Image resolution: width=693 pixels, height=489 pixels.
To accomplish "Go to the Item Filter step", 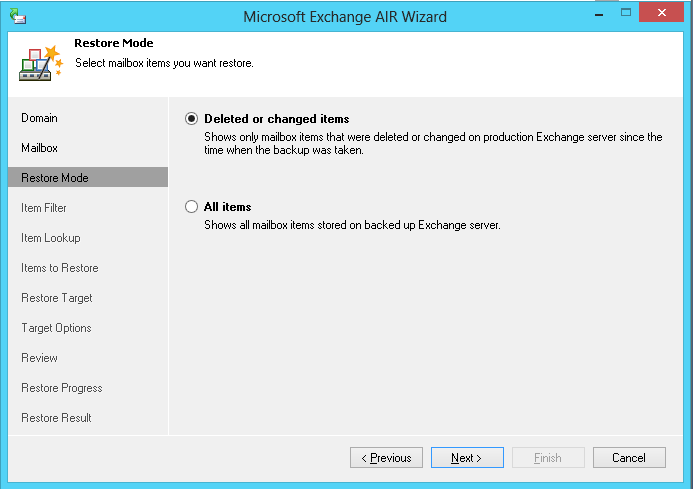I will [44, 208].
